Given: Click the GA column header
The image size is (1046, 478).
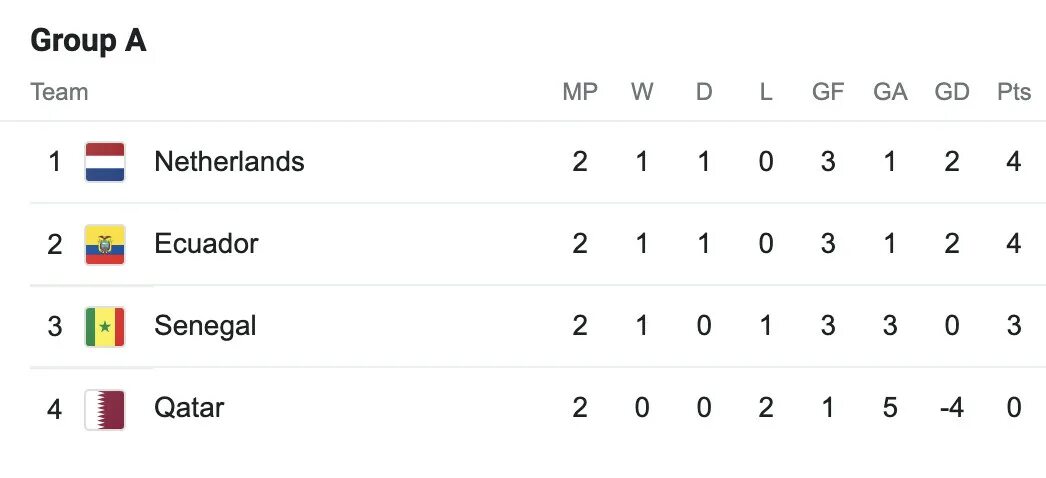Looking at the screenshot, I should (x=890, y=92).
